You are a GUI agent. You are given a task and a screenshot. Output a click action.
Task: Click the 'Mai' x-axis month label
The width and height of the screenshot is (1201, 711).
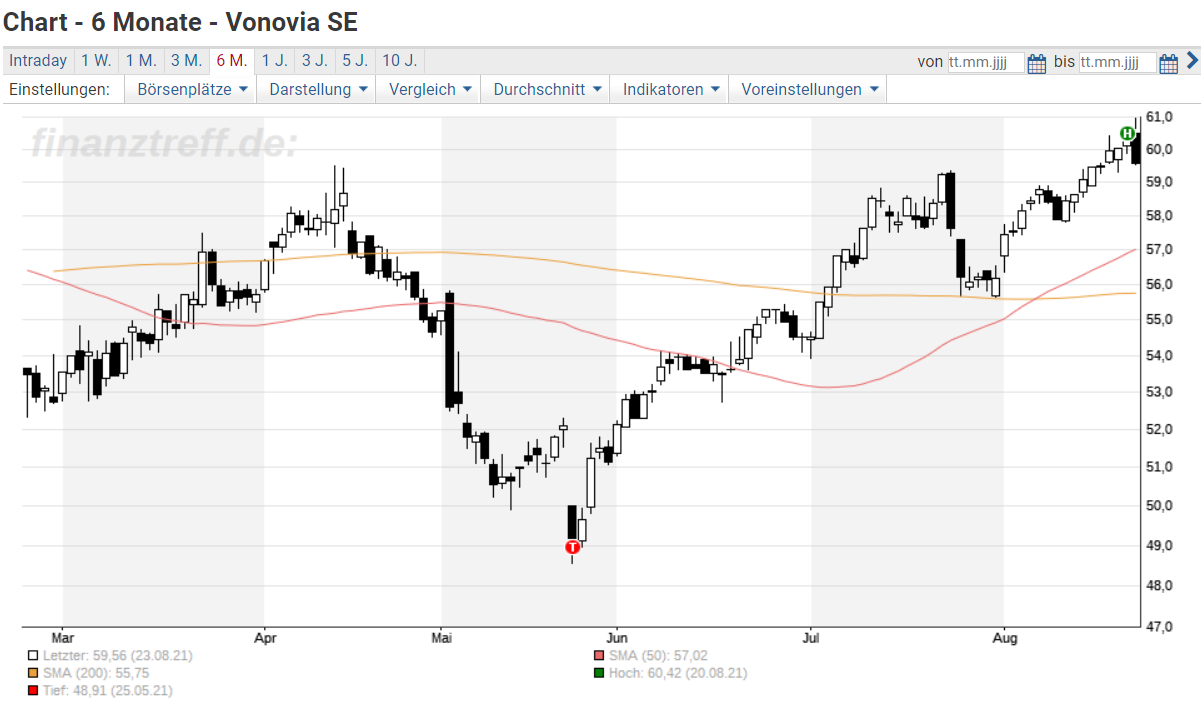(441, 637)
